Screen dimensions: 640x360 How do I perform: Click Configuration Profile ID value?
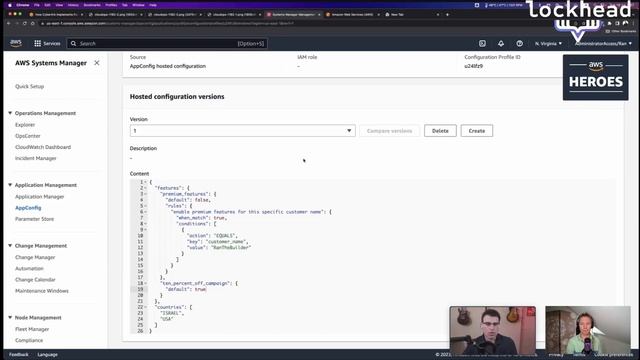click(473, 66)
